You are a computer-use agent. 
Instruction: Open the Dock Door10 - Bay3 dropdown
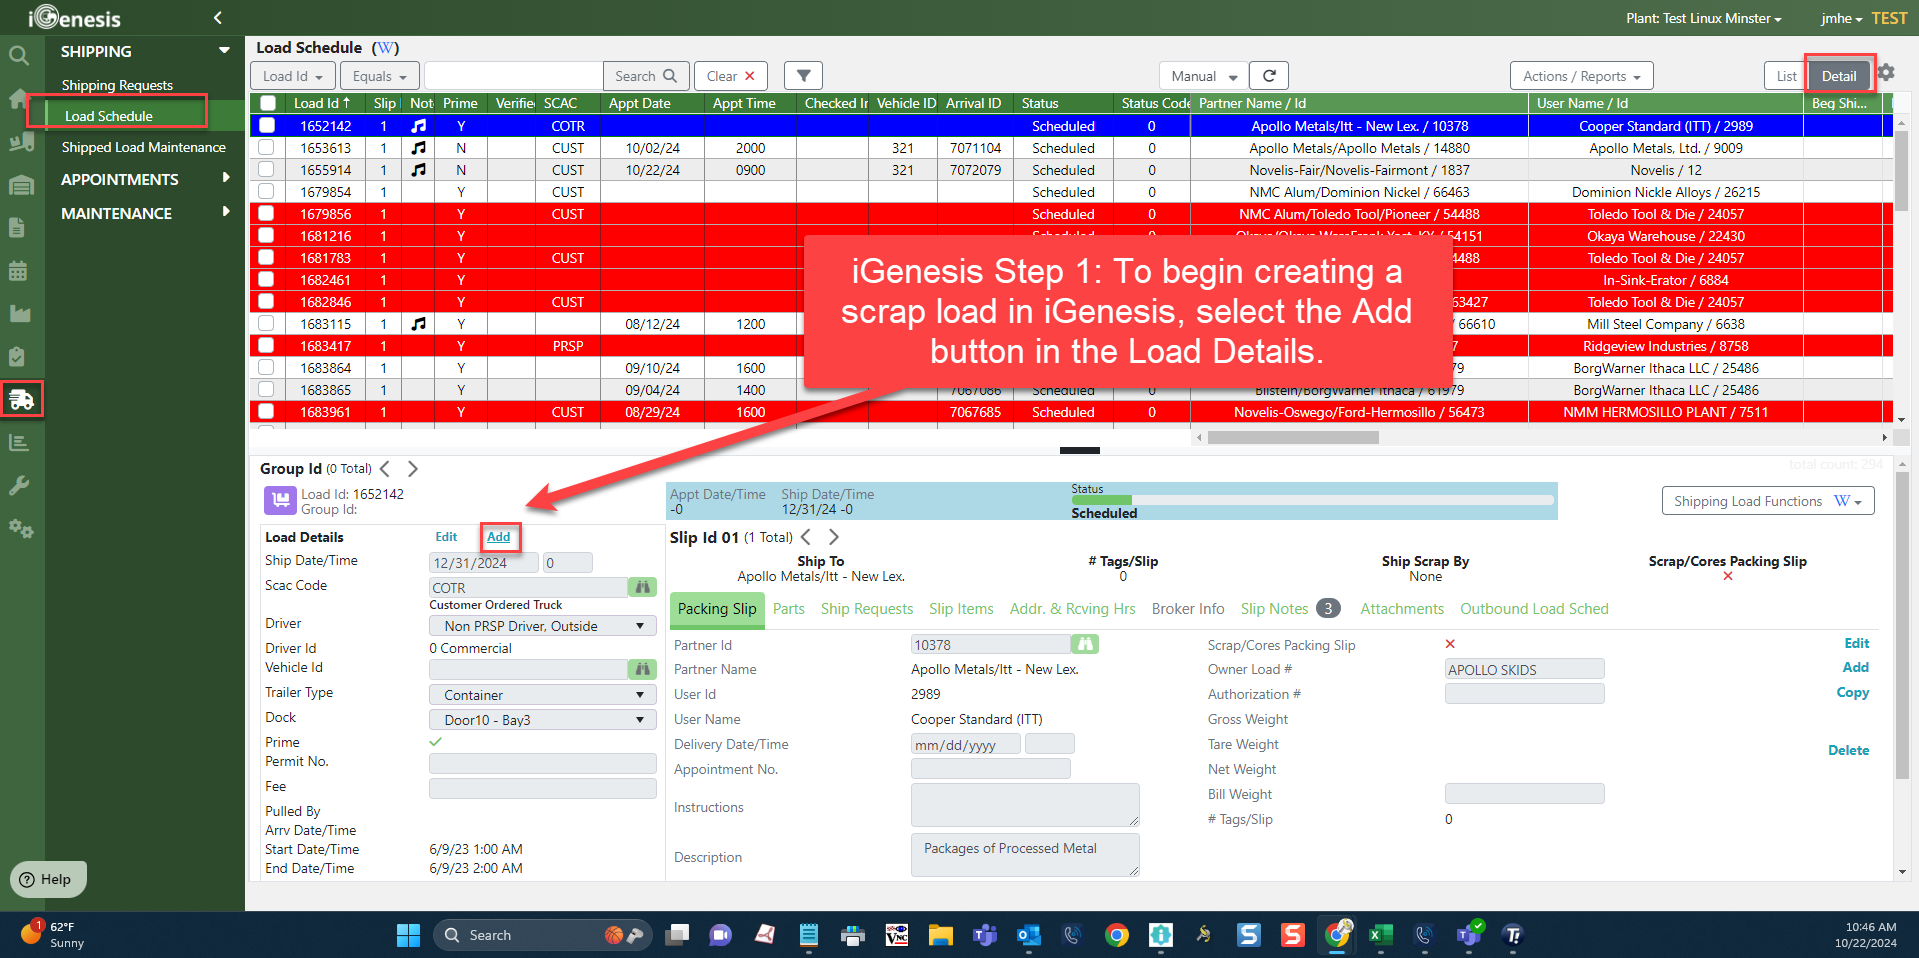coord(543,720)
